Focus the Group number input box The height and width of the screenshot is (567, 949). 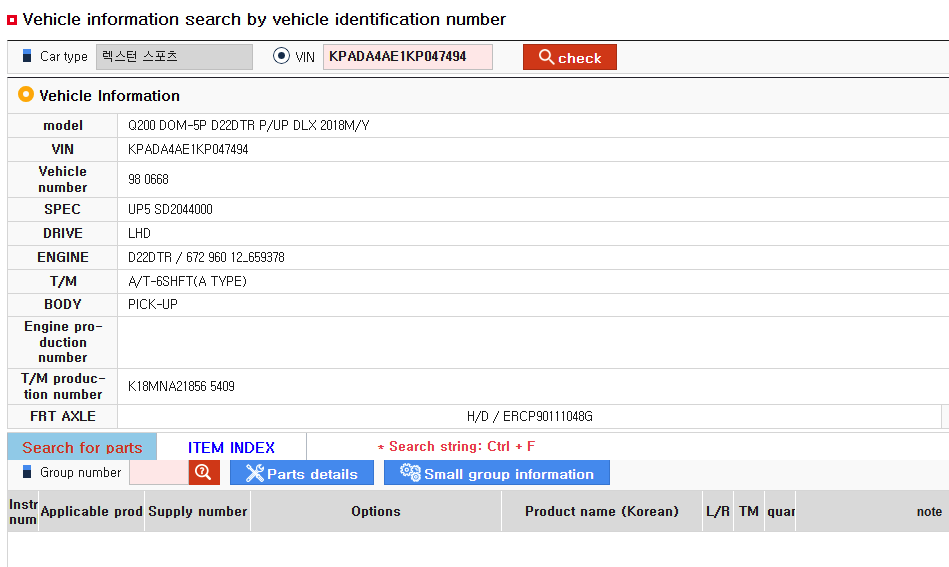(159, 473)
